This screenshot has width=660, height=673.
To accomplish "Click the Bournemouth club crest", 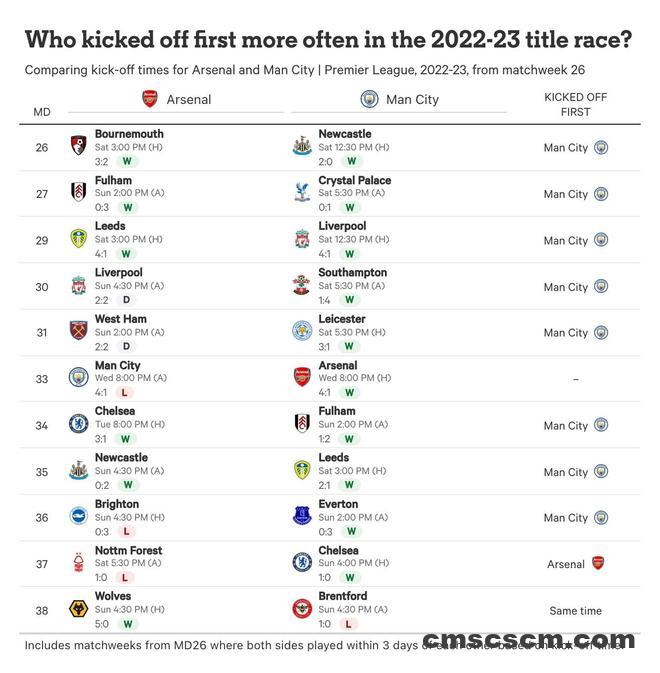I will [x=78, y=145].
